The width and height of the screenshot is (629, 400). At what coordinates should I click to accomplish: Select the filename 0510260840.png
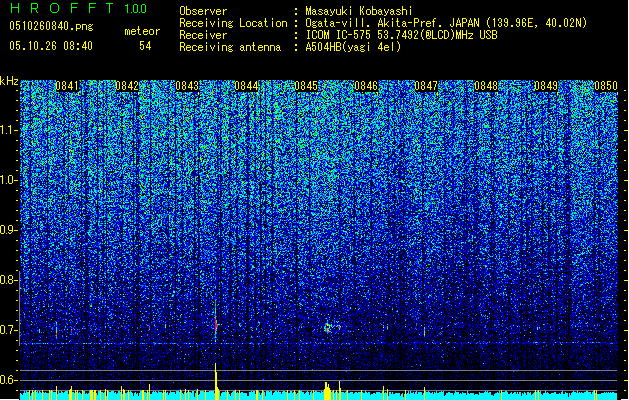(x=51, y=26)
